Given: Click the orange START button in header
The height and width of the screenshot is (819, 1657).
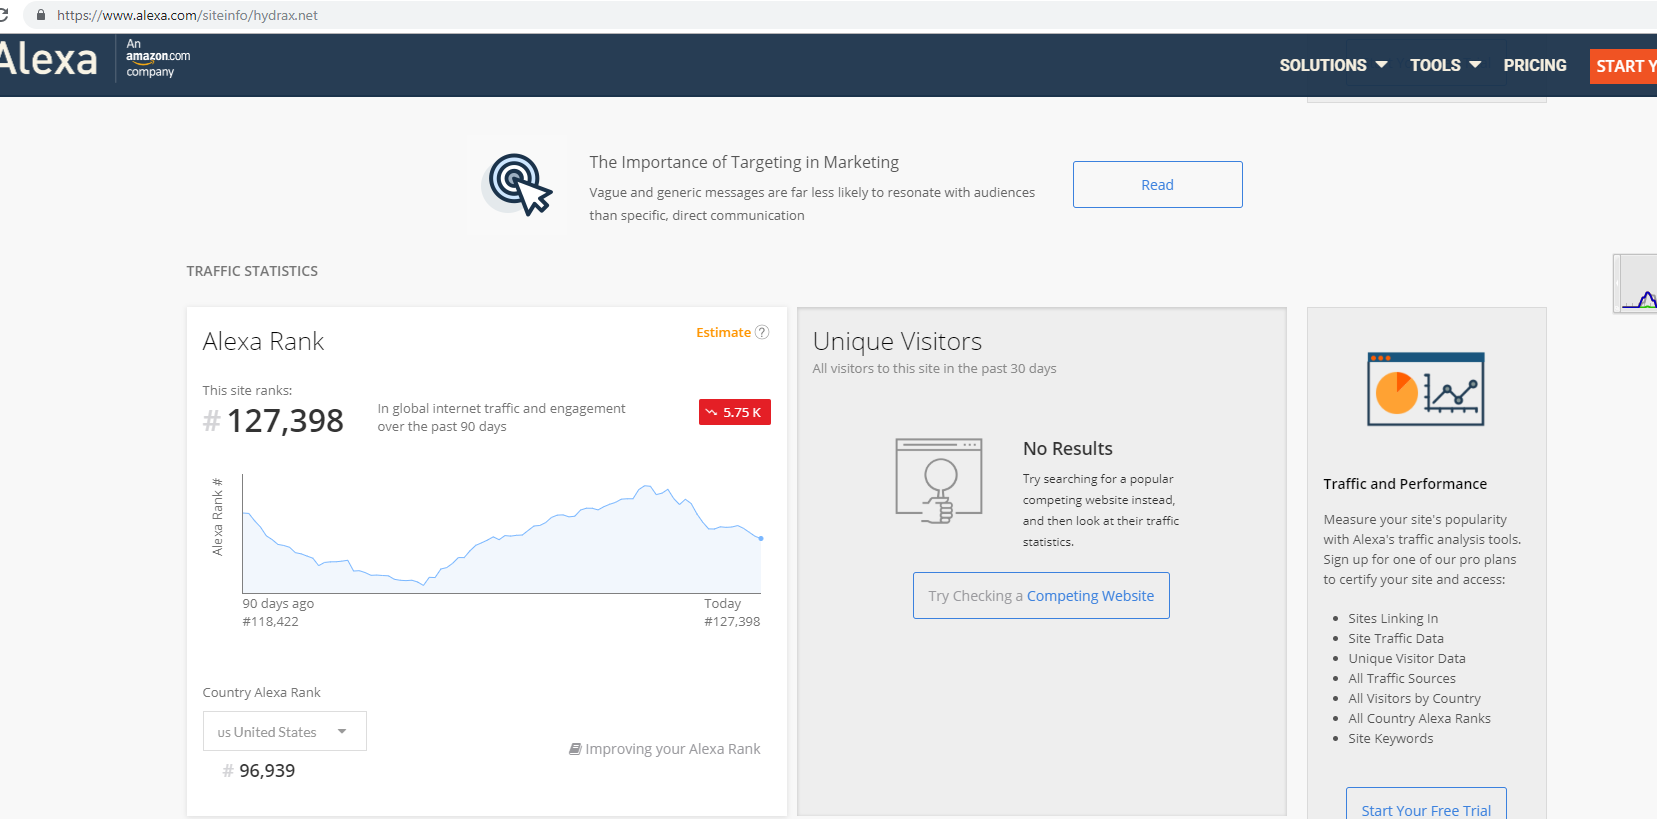Looking at the screenshot, I should click(1623, 66).
